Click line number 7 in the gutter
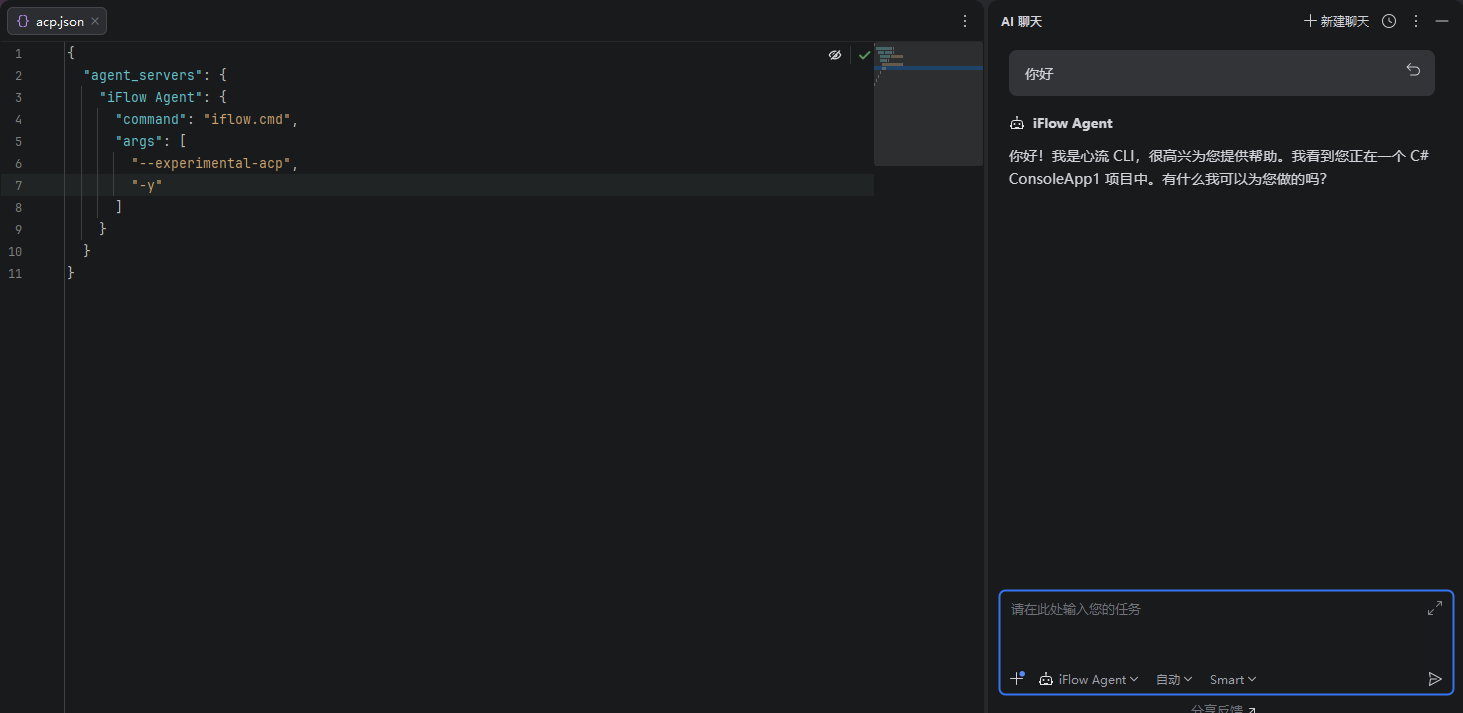 tap(18, 185)
